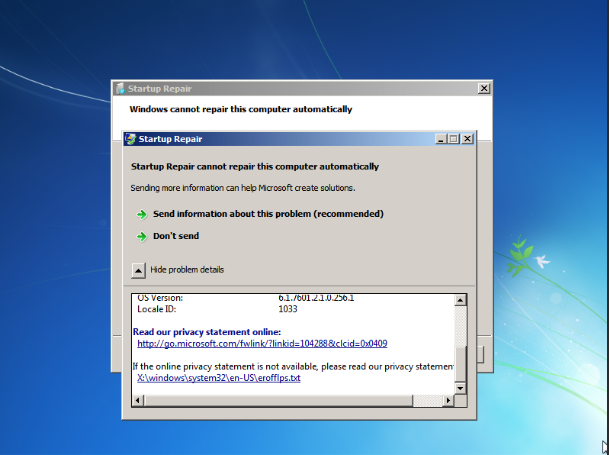Viewport: 609px width, 455px height.
Task: Choose the Don't send option
Action: pyautogui.click(x=176, y=236)
